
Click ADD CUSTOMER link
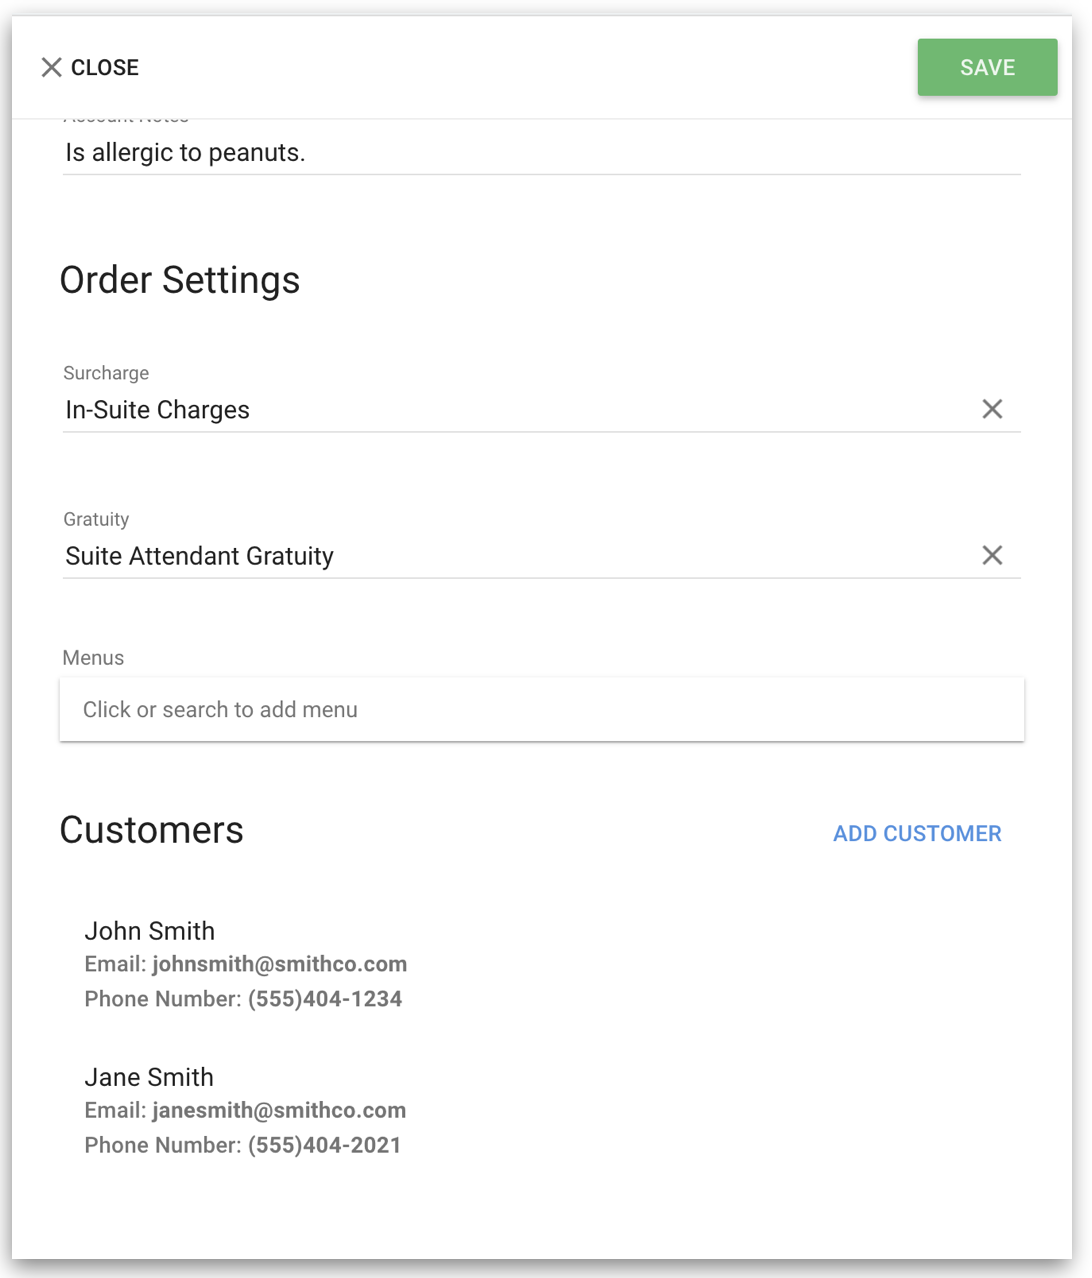click(x=917, y=833)
